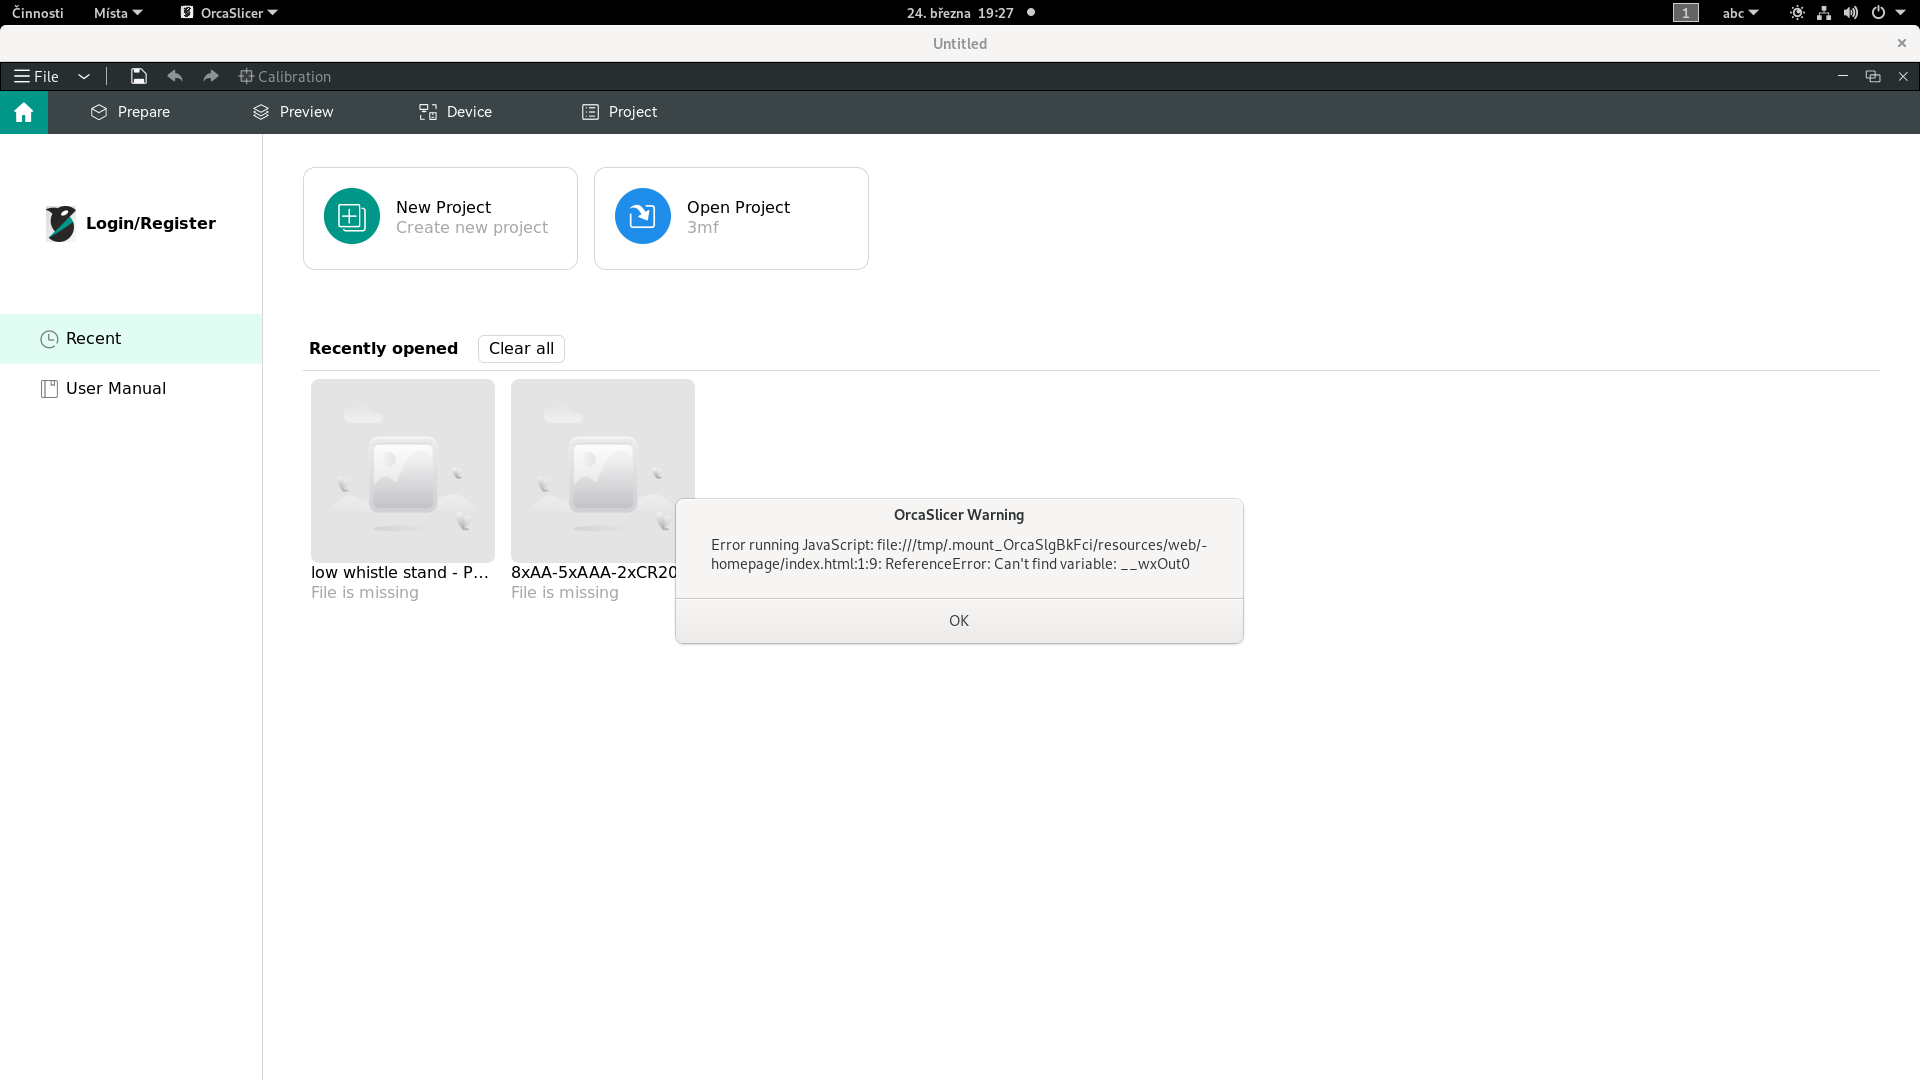Screen dimensions: 1920x1080
Task: Open the system status menu arrow
Action: (x=1903, y=13)
